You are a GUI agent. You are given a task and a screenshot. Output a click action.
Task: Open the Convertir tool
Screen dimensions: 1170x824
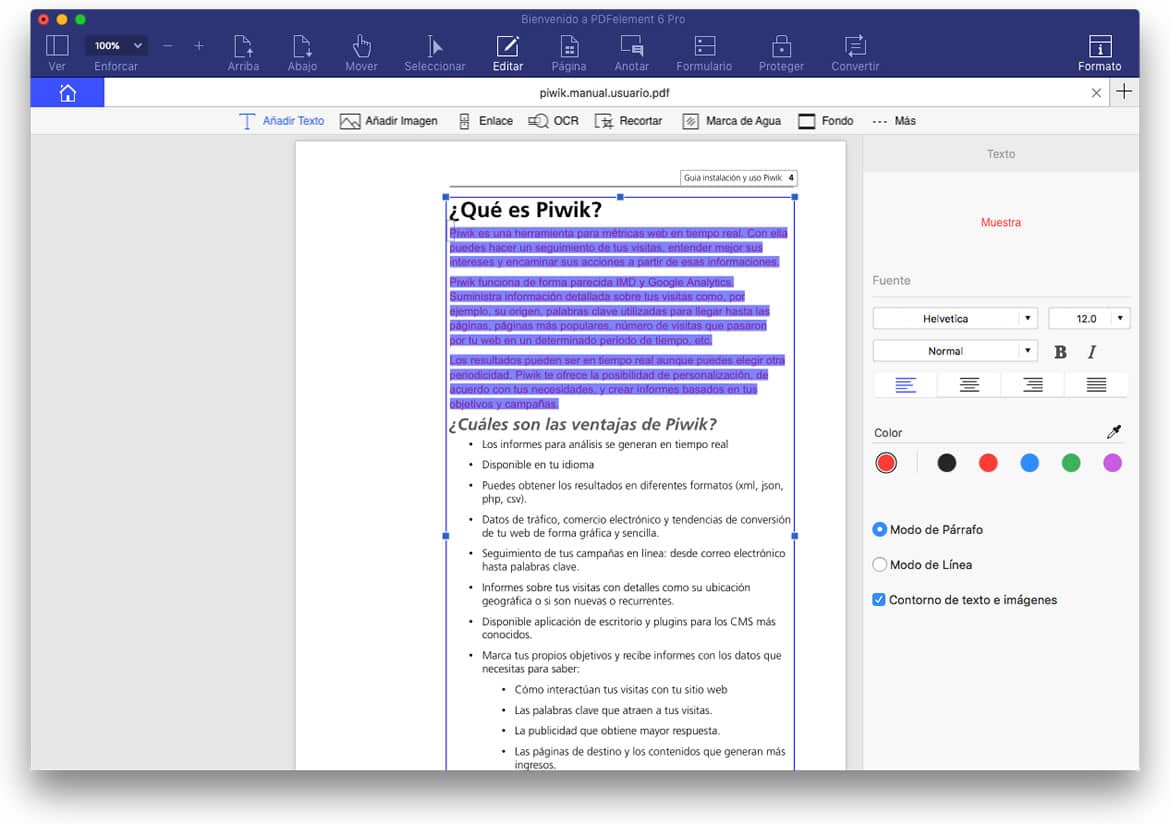(854, 46)
